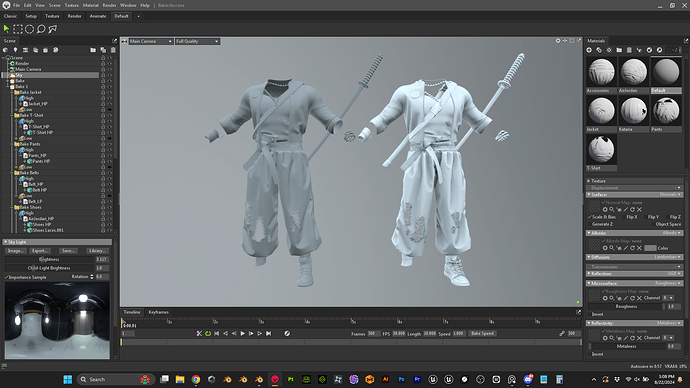Add bake project icon in Scene toolbar
The image size is (690, 388).
pos(45,50)
